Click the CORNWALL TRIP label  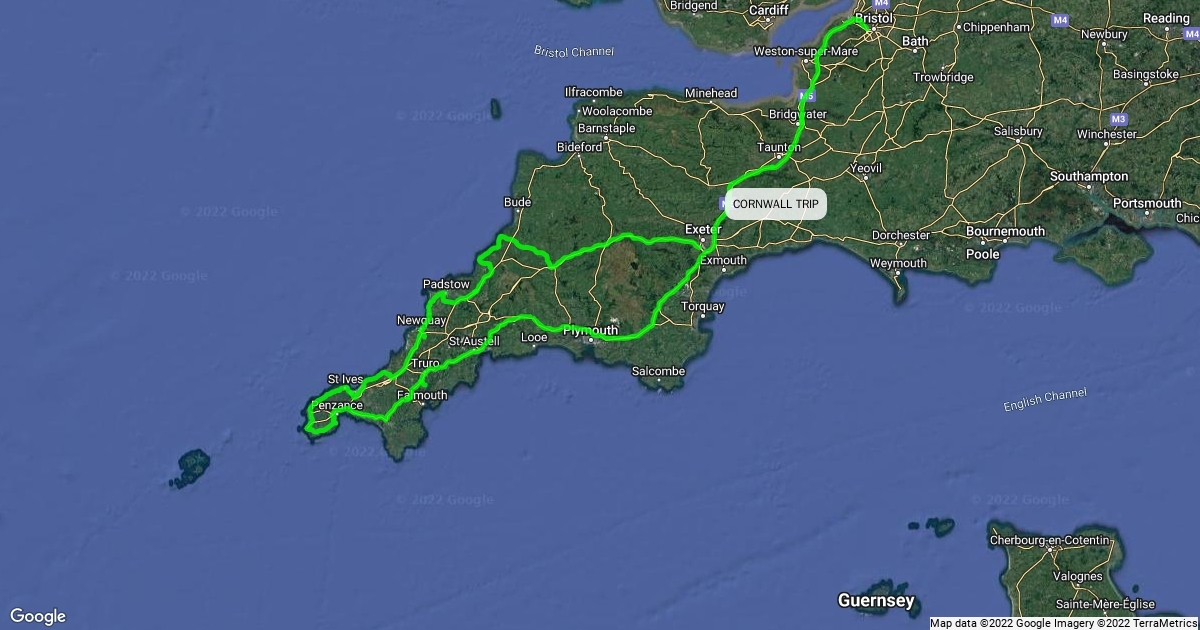[775, 203]
